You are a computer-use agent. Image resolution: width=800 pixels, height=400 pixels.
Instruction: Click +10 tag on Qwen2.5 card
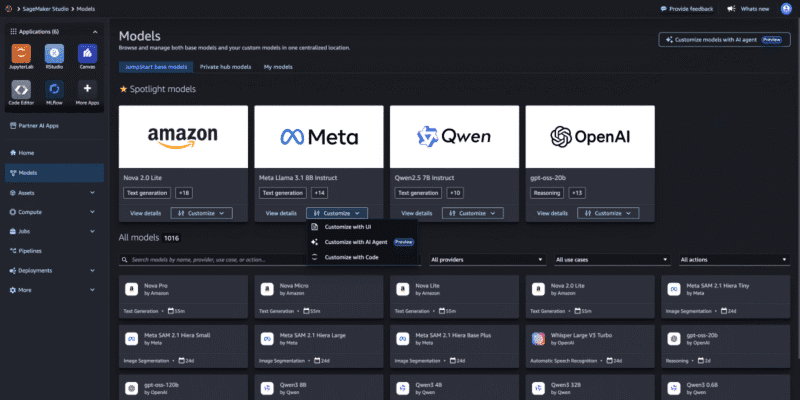(455, 193)
